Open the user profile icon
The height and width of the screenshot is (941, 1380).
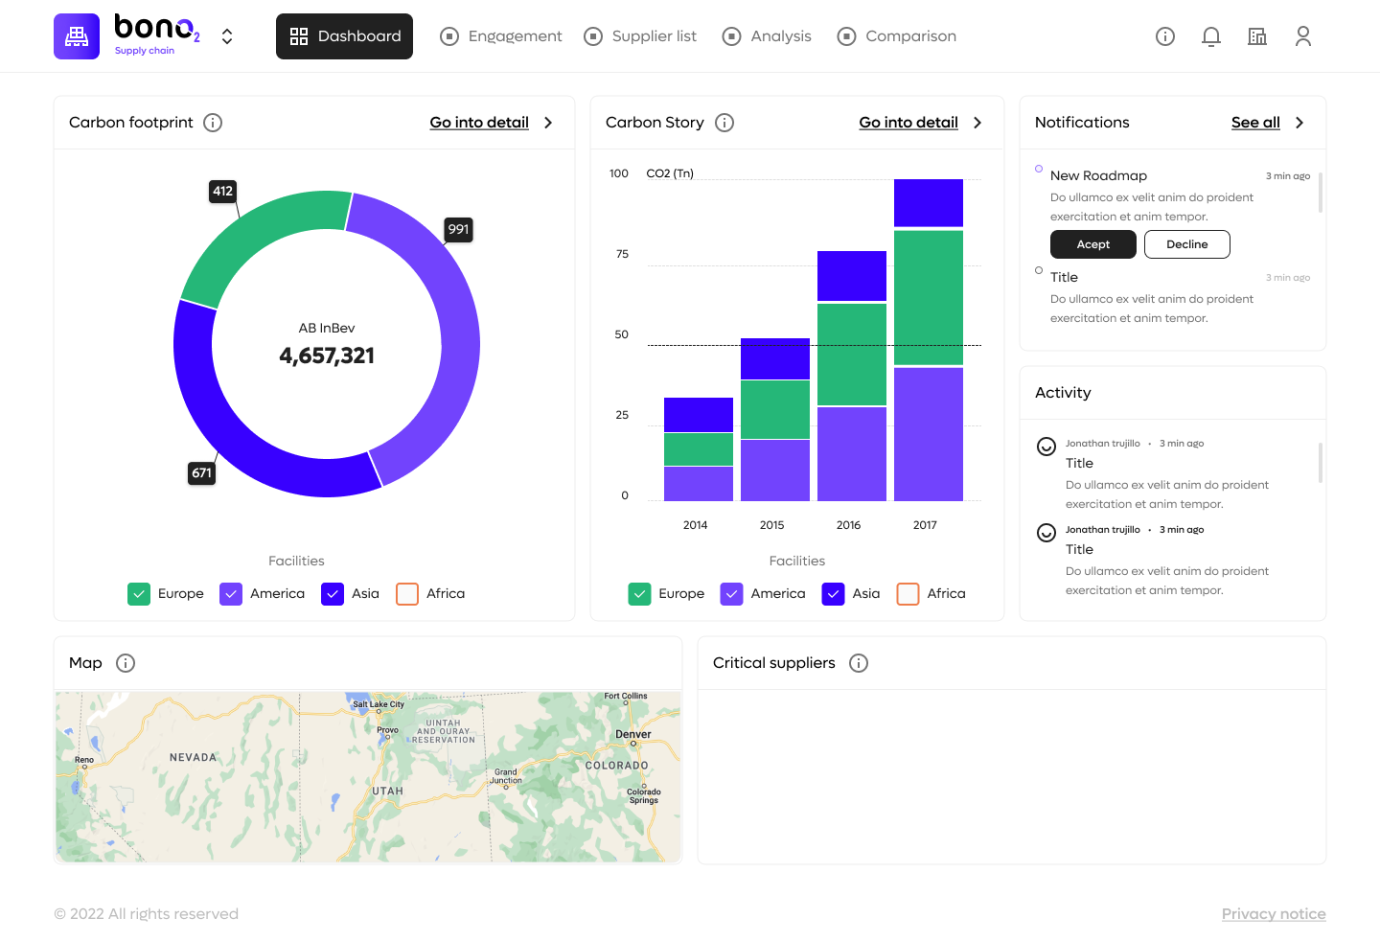1302,37
